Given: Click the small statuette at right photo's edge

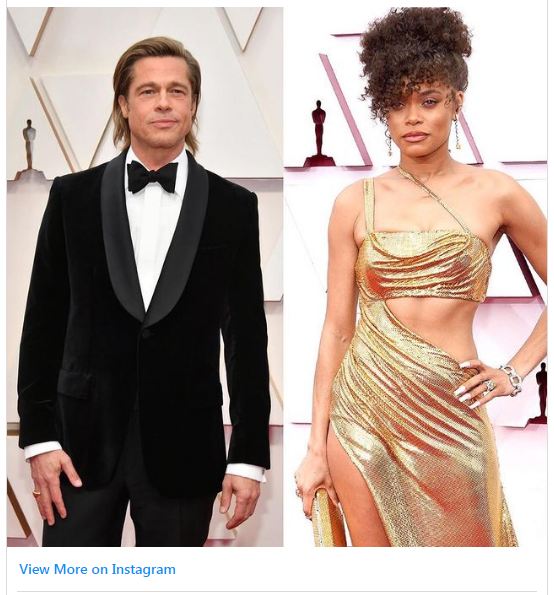Looking at the screenshot, I should (540, 393).
